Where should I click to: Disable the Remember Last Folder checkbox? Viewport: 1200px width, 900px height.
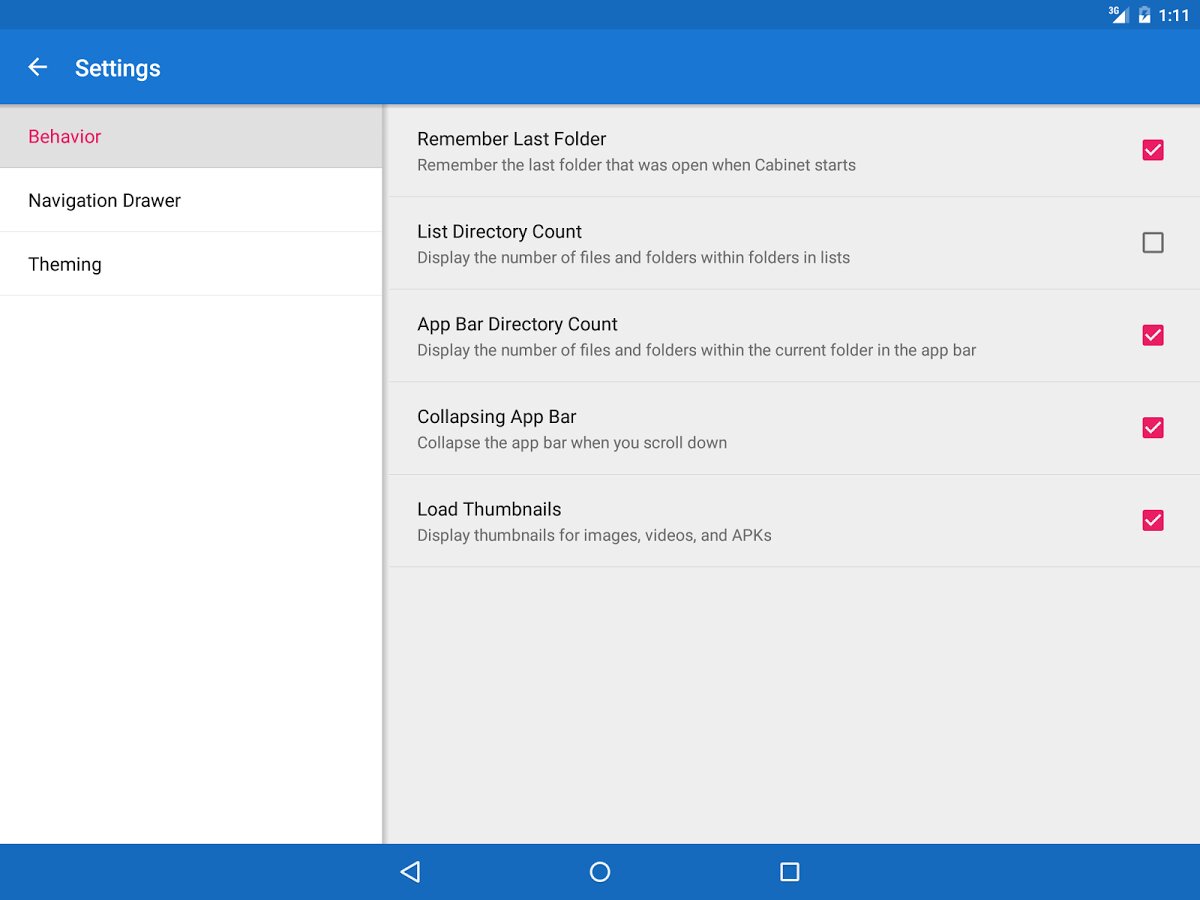[x=1152, y=150]
